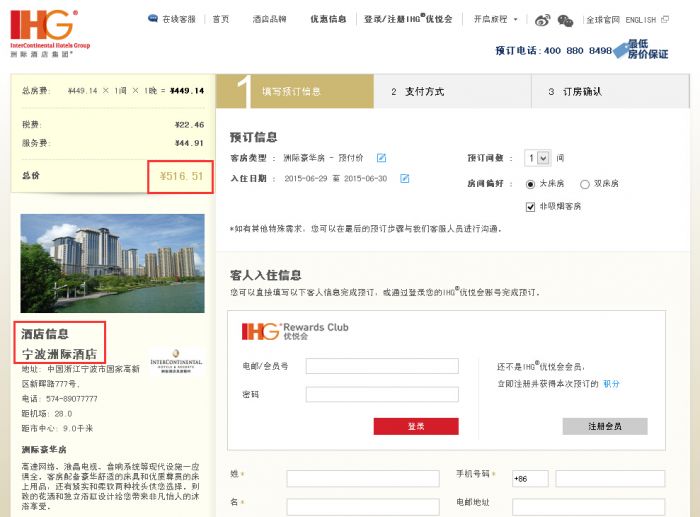
Task: Focus the 电邮/会员号 input field
Action: coord(382,366)
